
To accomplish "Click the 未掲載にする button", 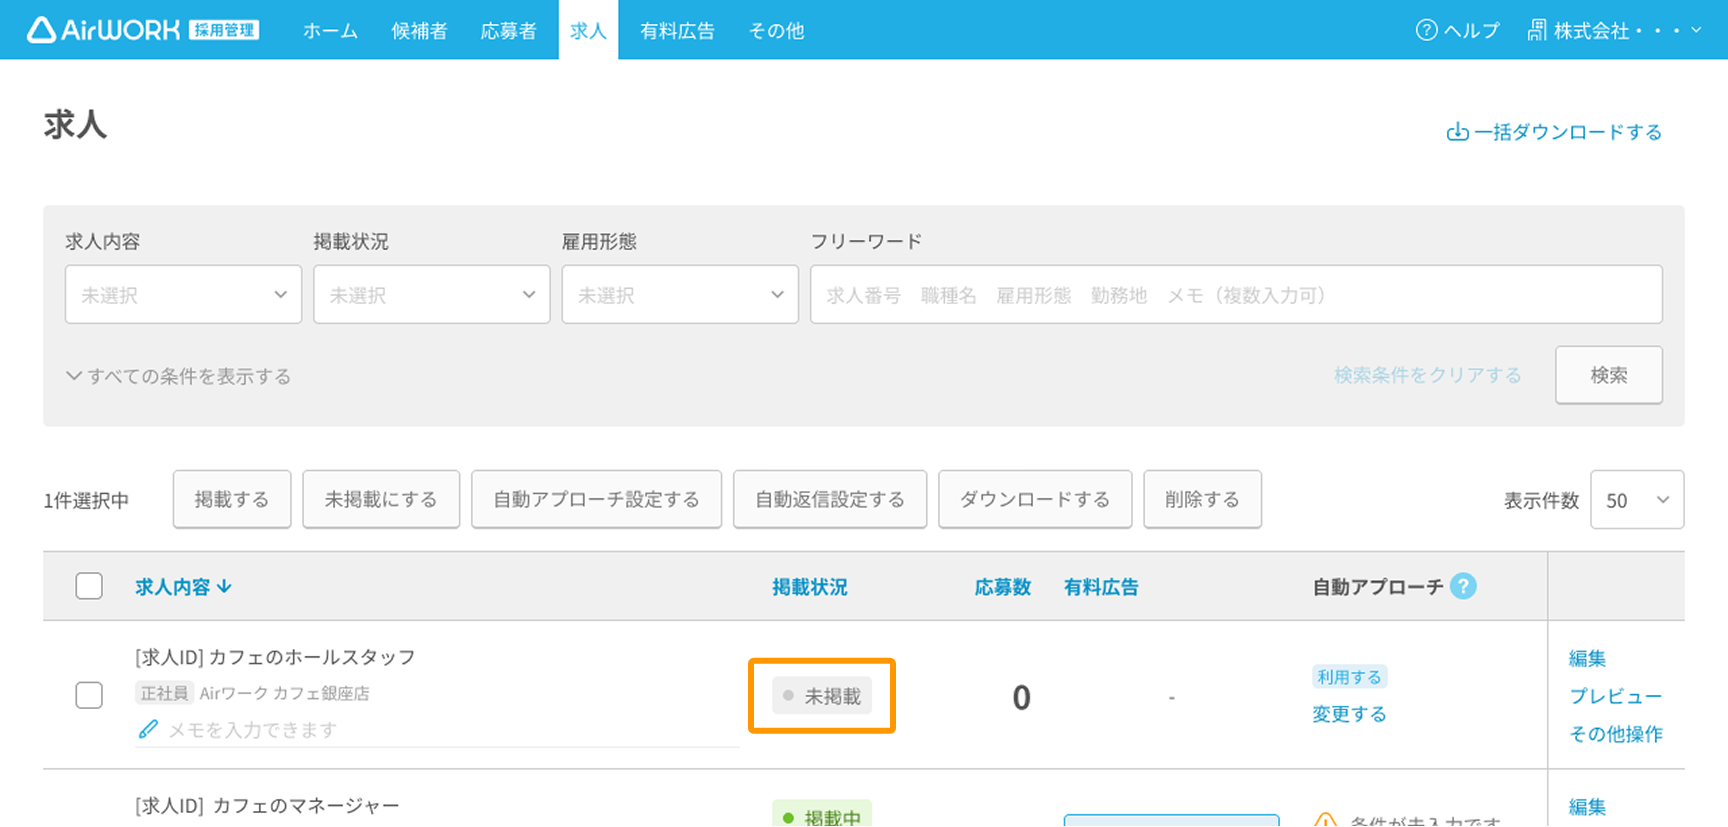I will [381, 499].
